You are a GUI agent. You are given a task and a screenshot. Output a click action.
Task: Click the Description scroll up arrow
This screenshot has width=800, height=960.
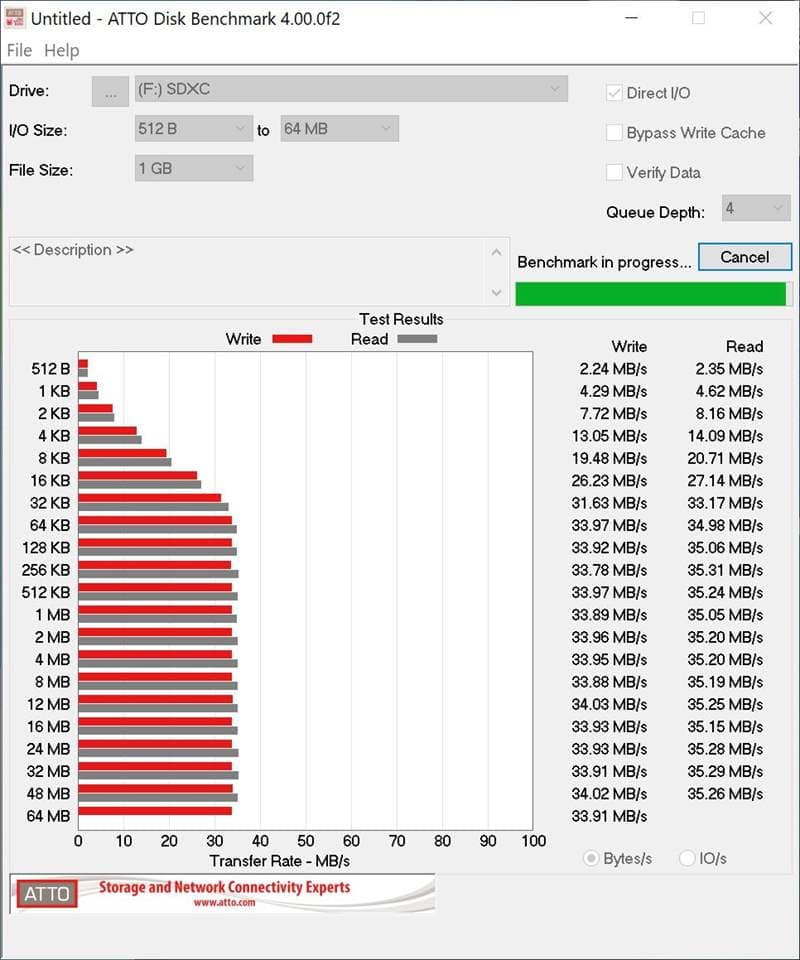pyautogui.click(x=496, y=252)
